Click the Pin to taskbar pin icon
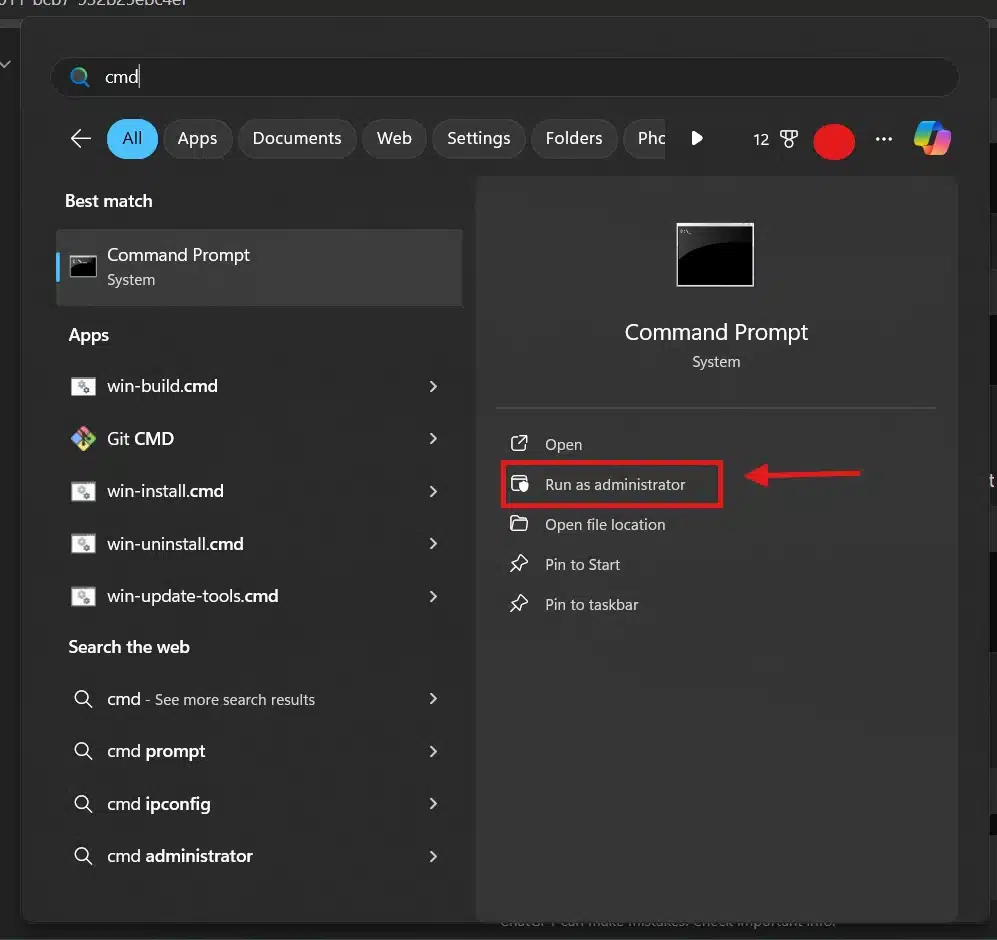Viewport: 997px width, 940px height. coord(519,604)
